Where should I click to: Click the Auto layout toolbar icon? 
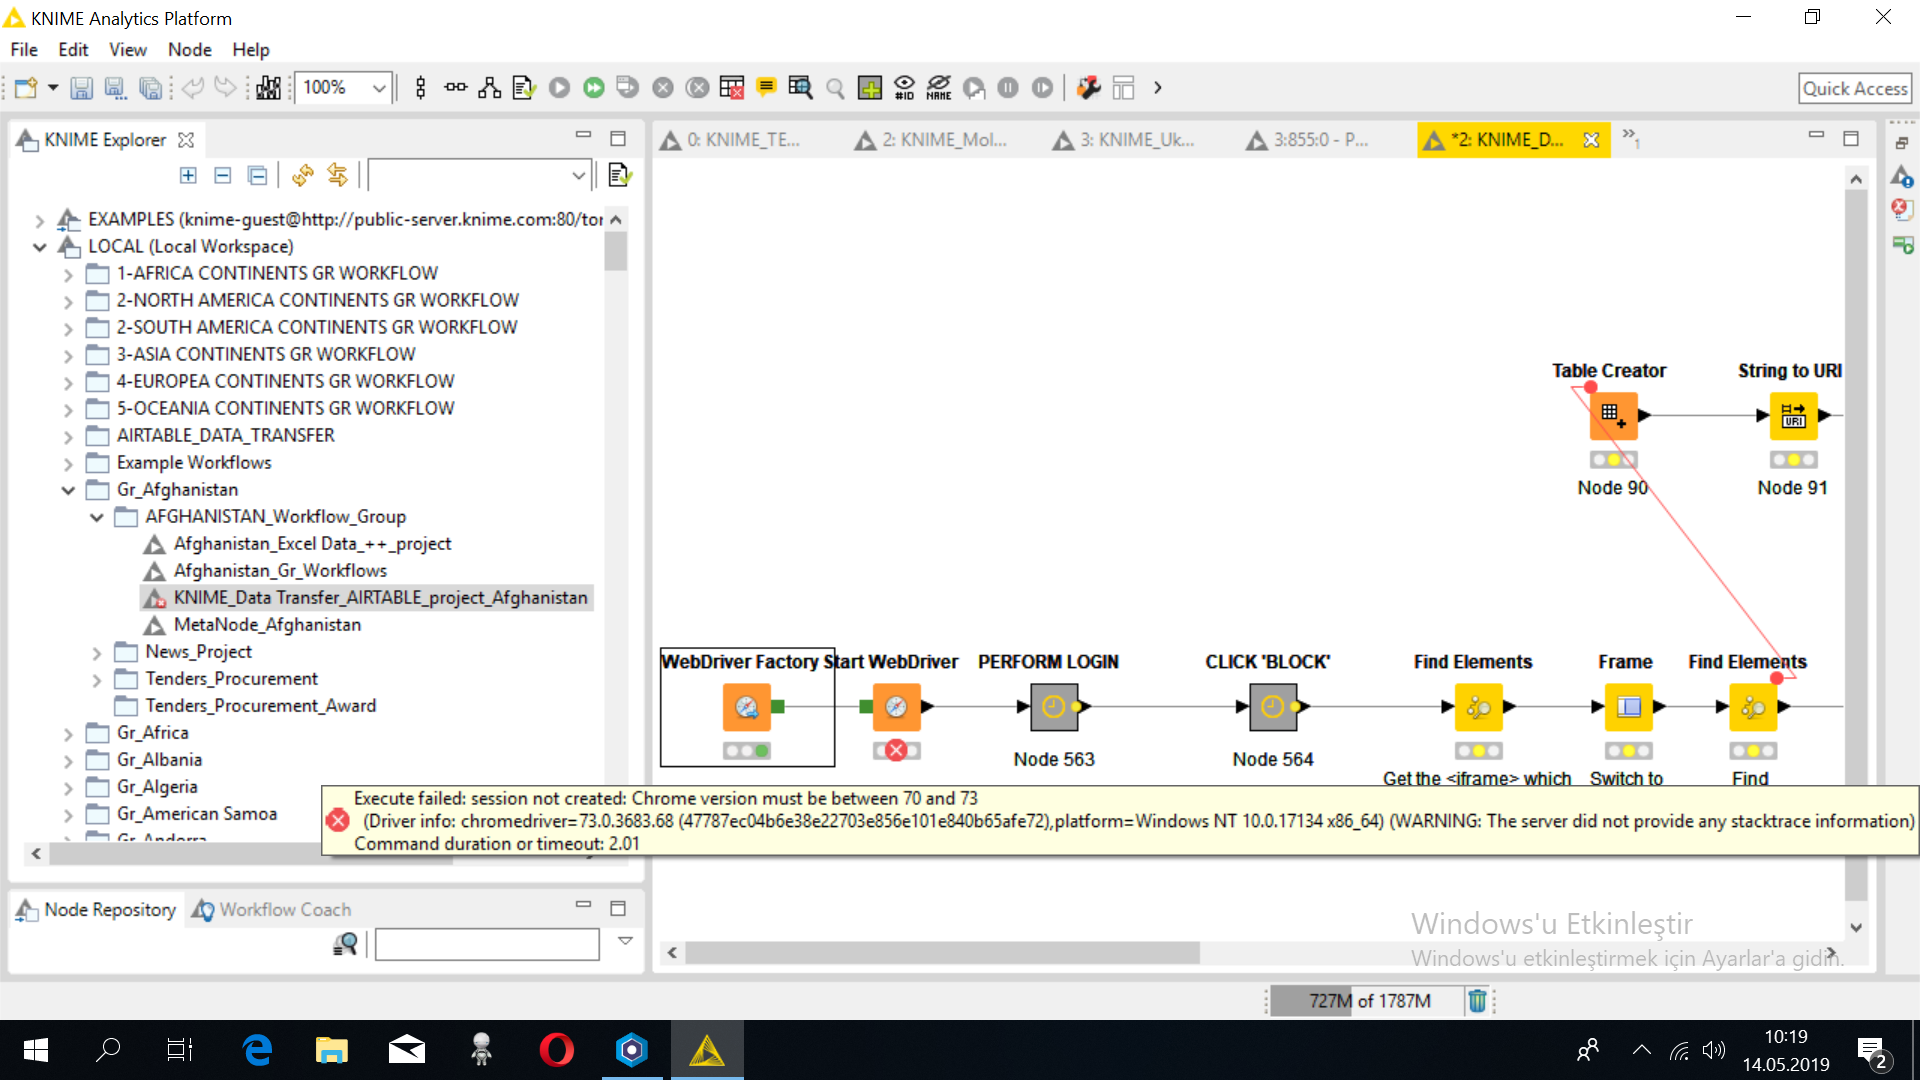pos(489,88)
